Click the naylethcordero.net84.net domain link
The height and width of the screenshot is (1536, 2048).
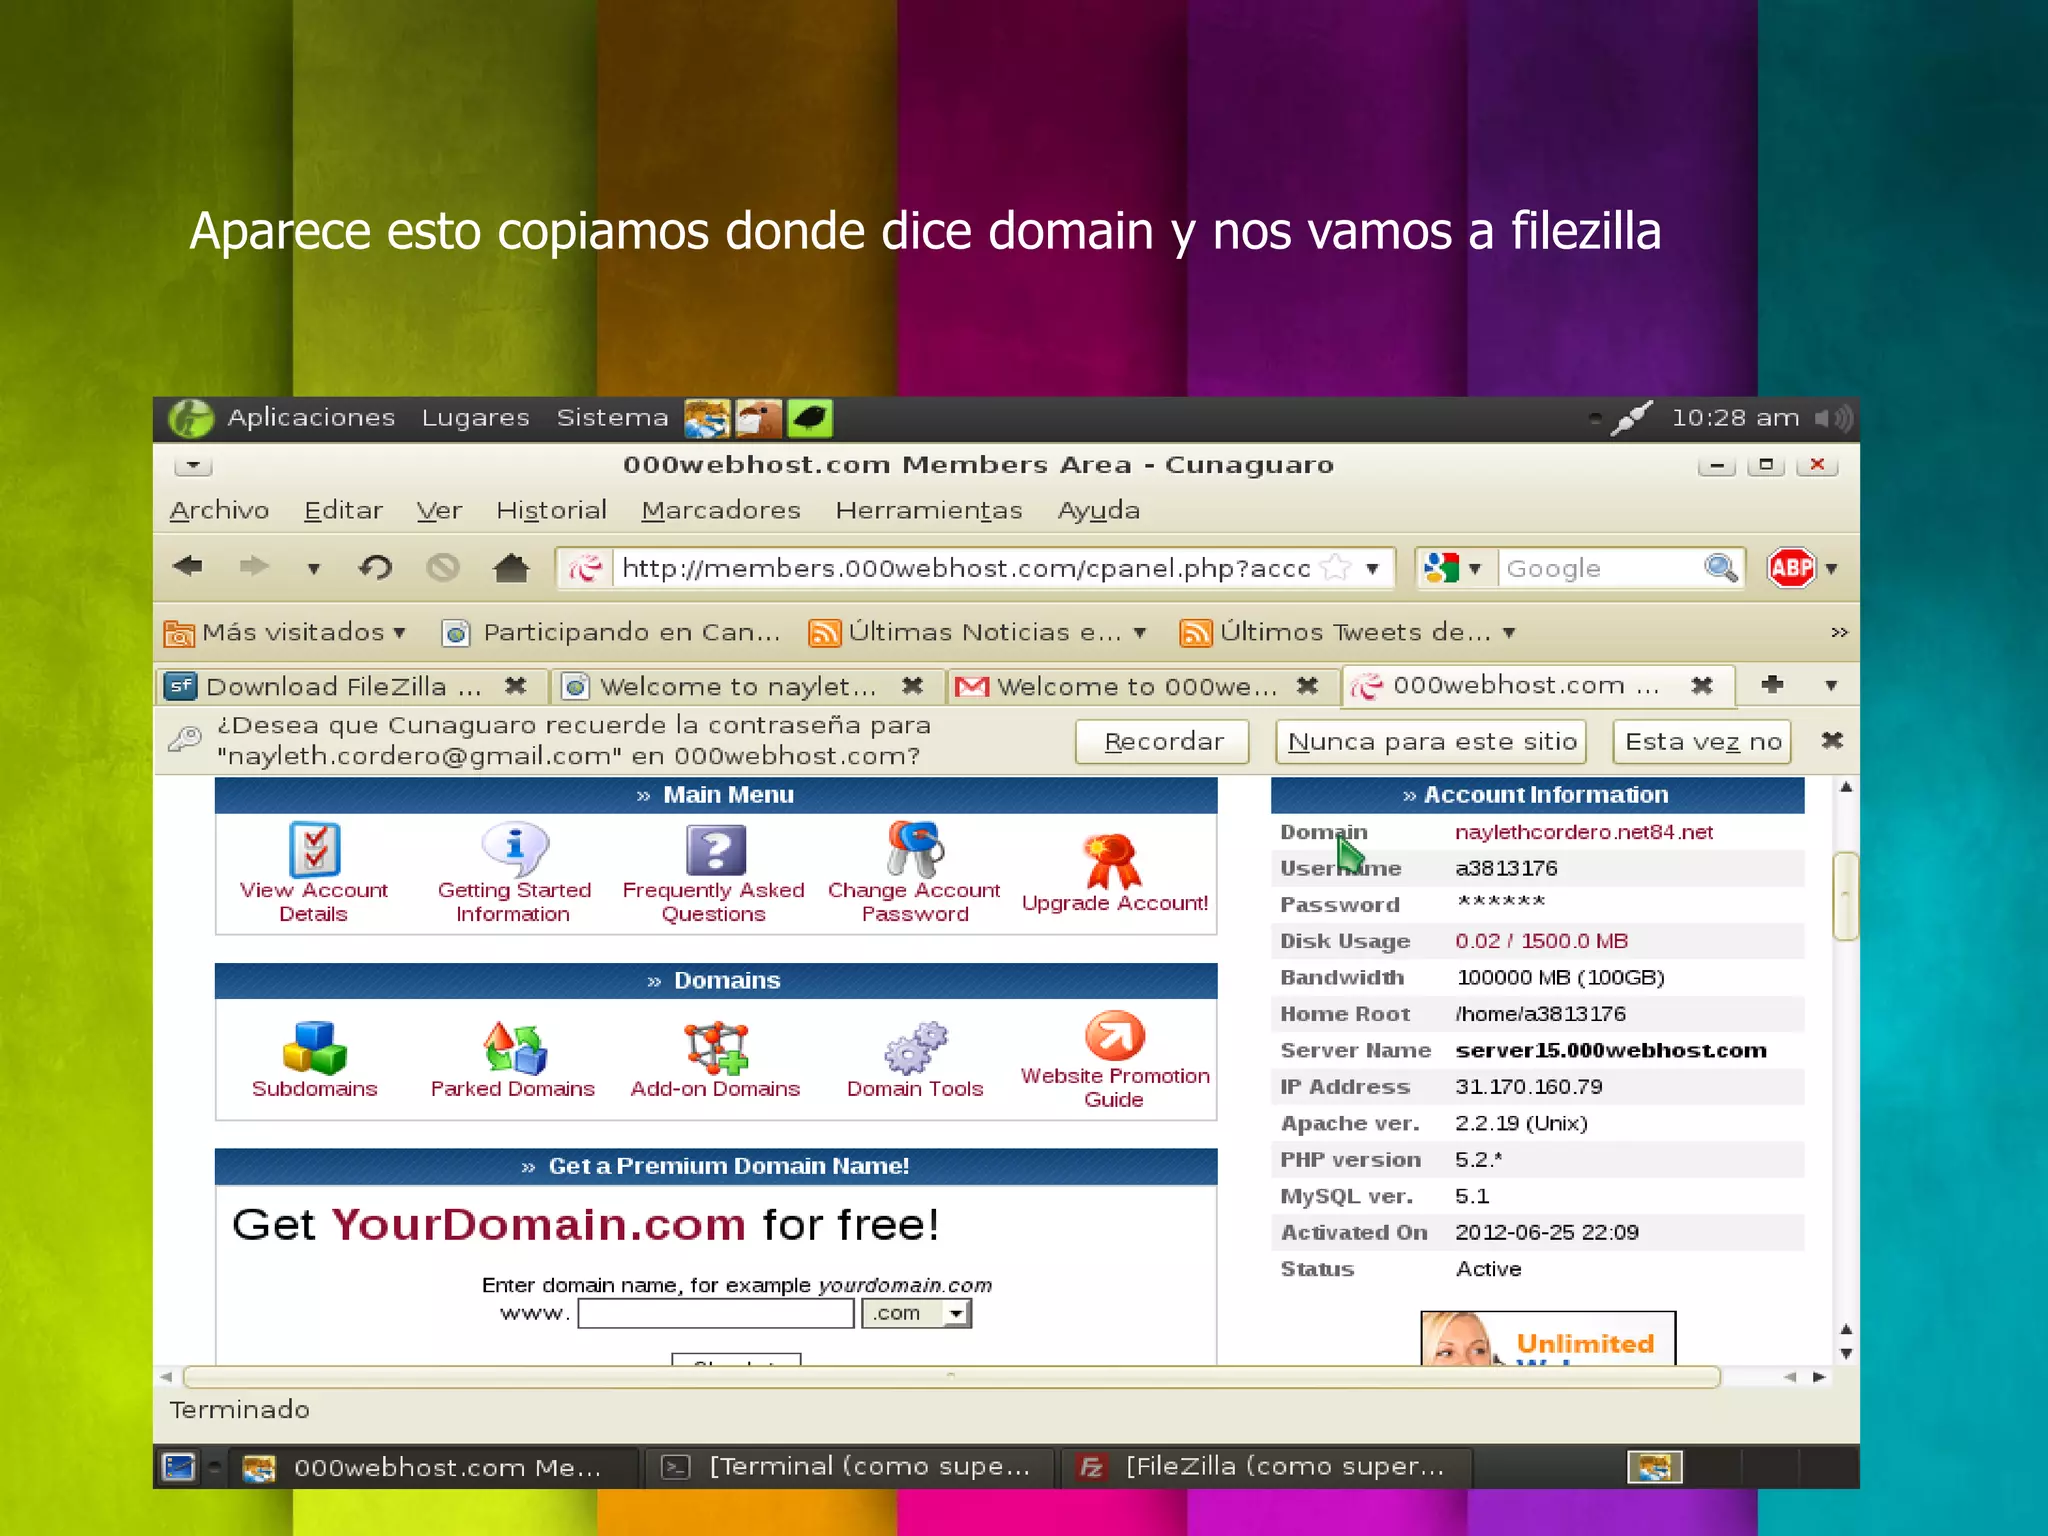pos(1583,832)
